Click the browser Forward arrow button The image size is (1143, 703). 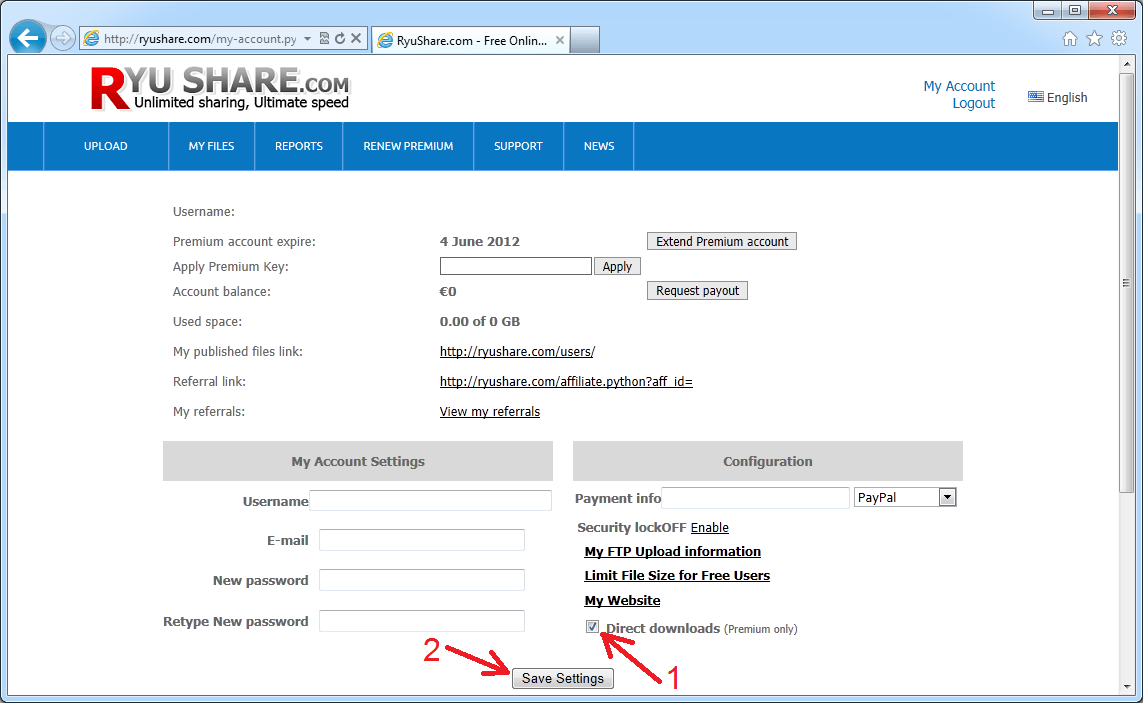coord(63,38)
